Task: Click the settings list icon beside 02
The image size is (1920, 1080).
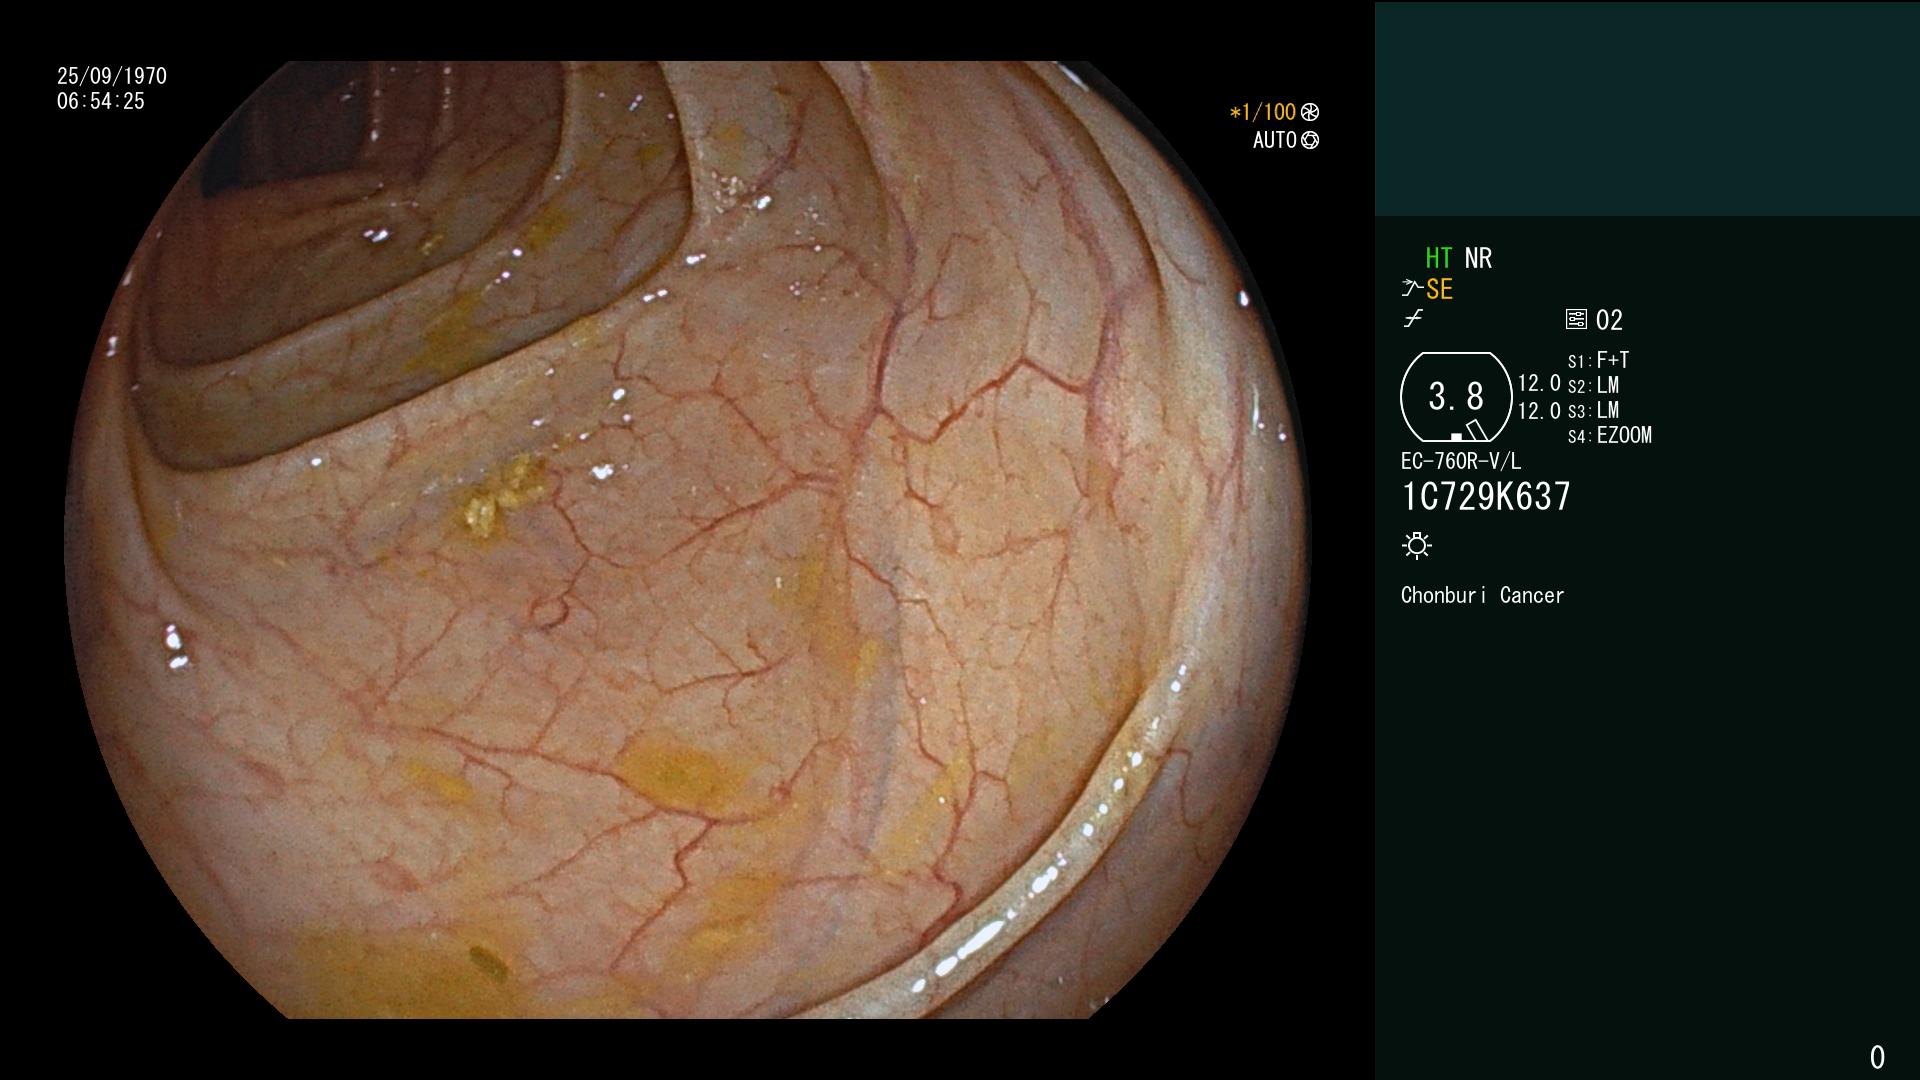Action: 1576,320
